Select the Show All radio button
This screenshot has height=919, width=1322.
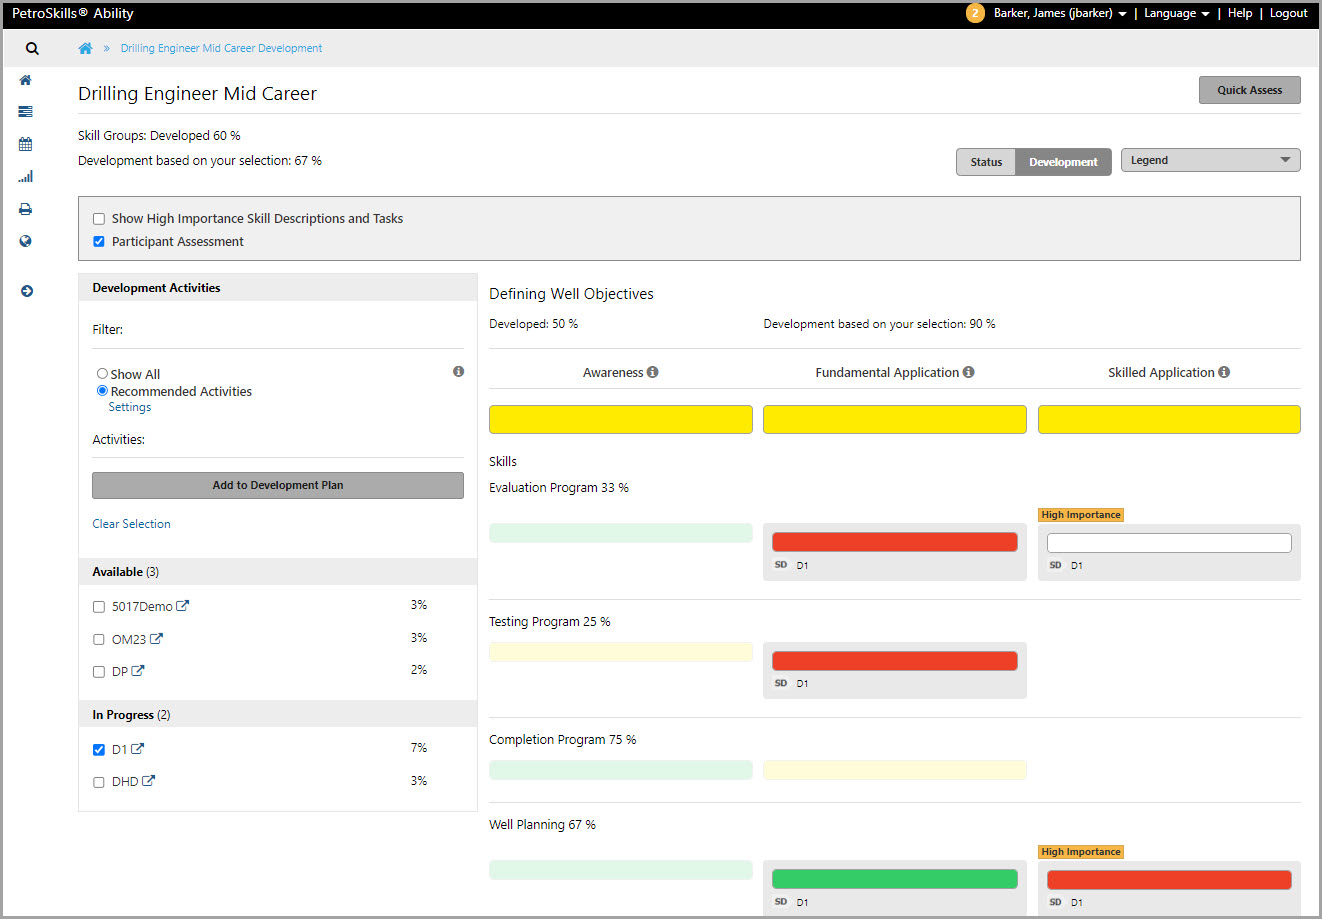click(x=102, y=374)
